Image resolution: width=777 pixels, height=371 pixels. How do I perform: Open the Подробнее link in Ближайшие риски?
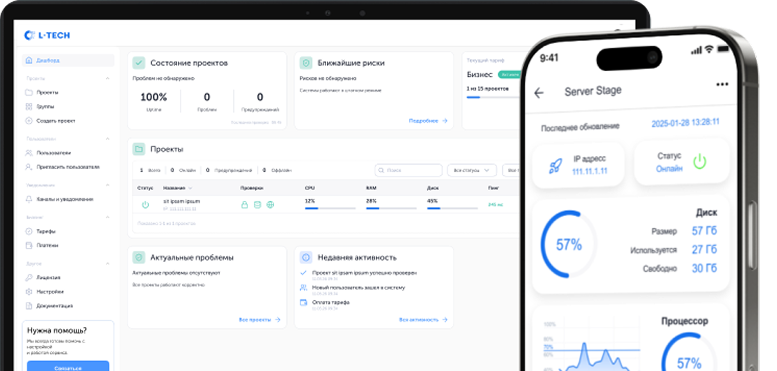pyautogui.click(x=428, y=121)
